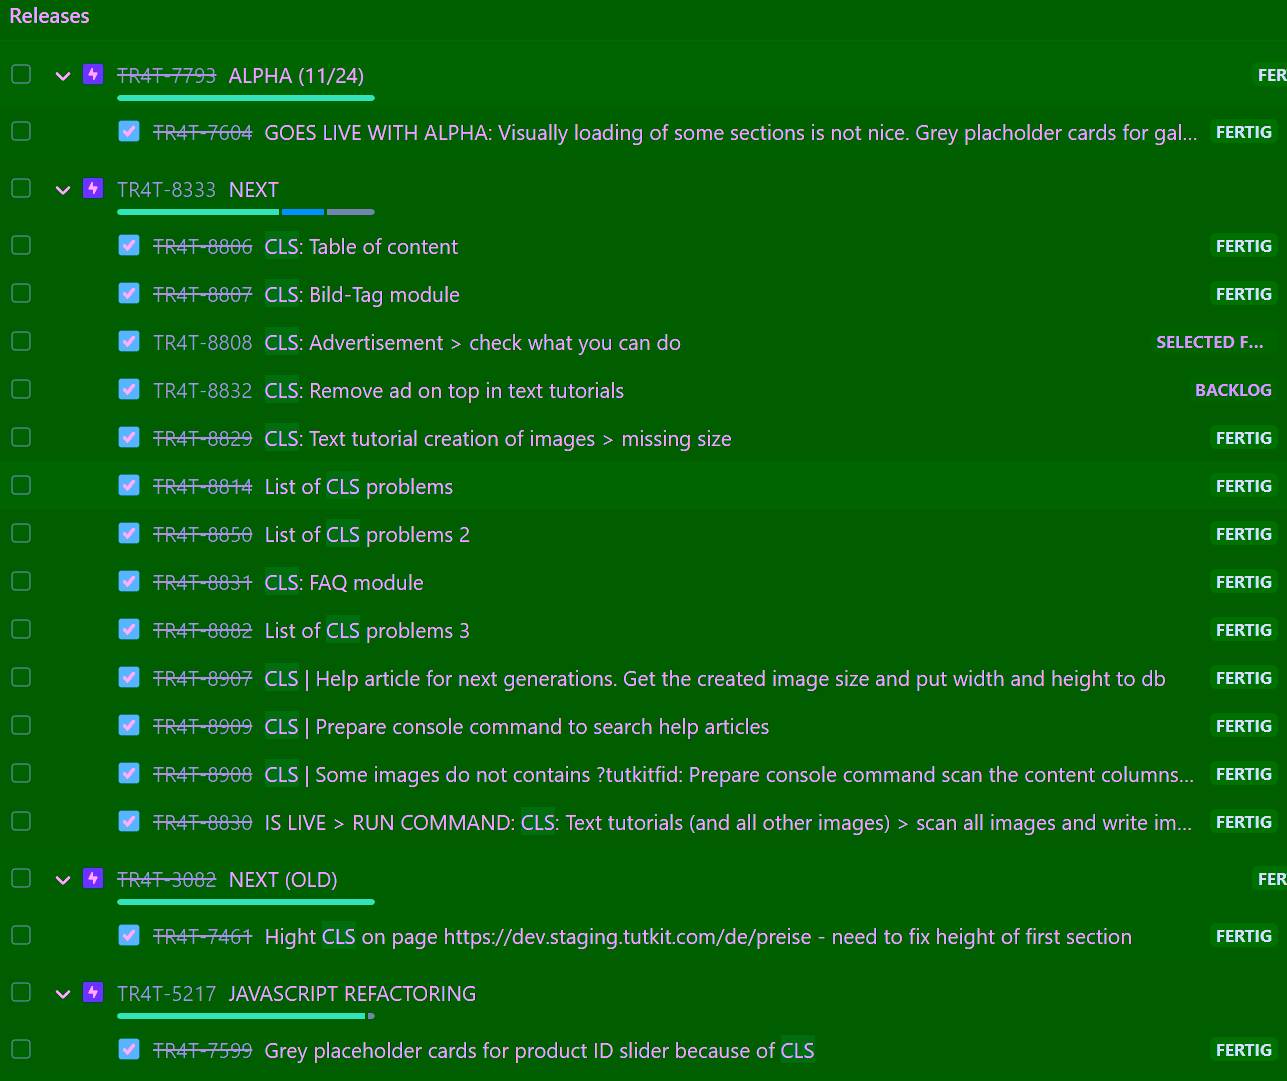Click the task icon next to TR4T-7599
Screen dimensions: 1287x1081
(129, 1049)
